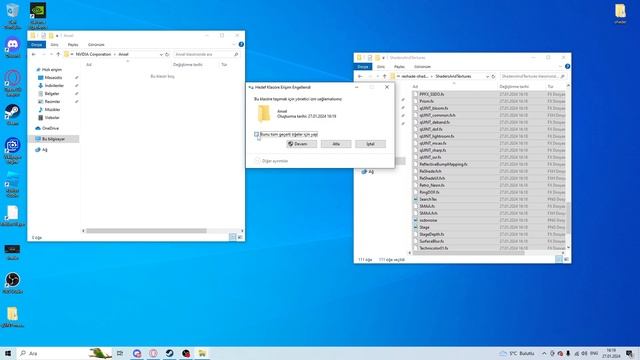
Task: Open address history dropdown in ShadersAndTextures window
Action: (x=487, y=76)
